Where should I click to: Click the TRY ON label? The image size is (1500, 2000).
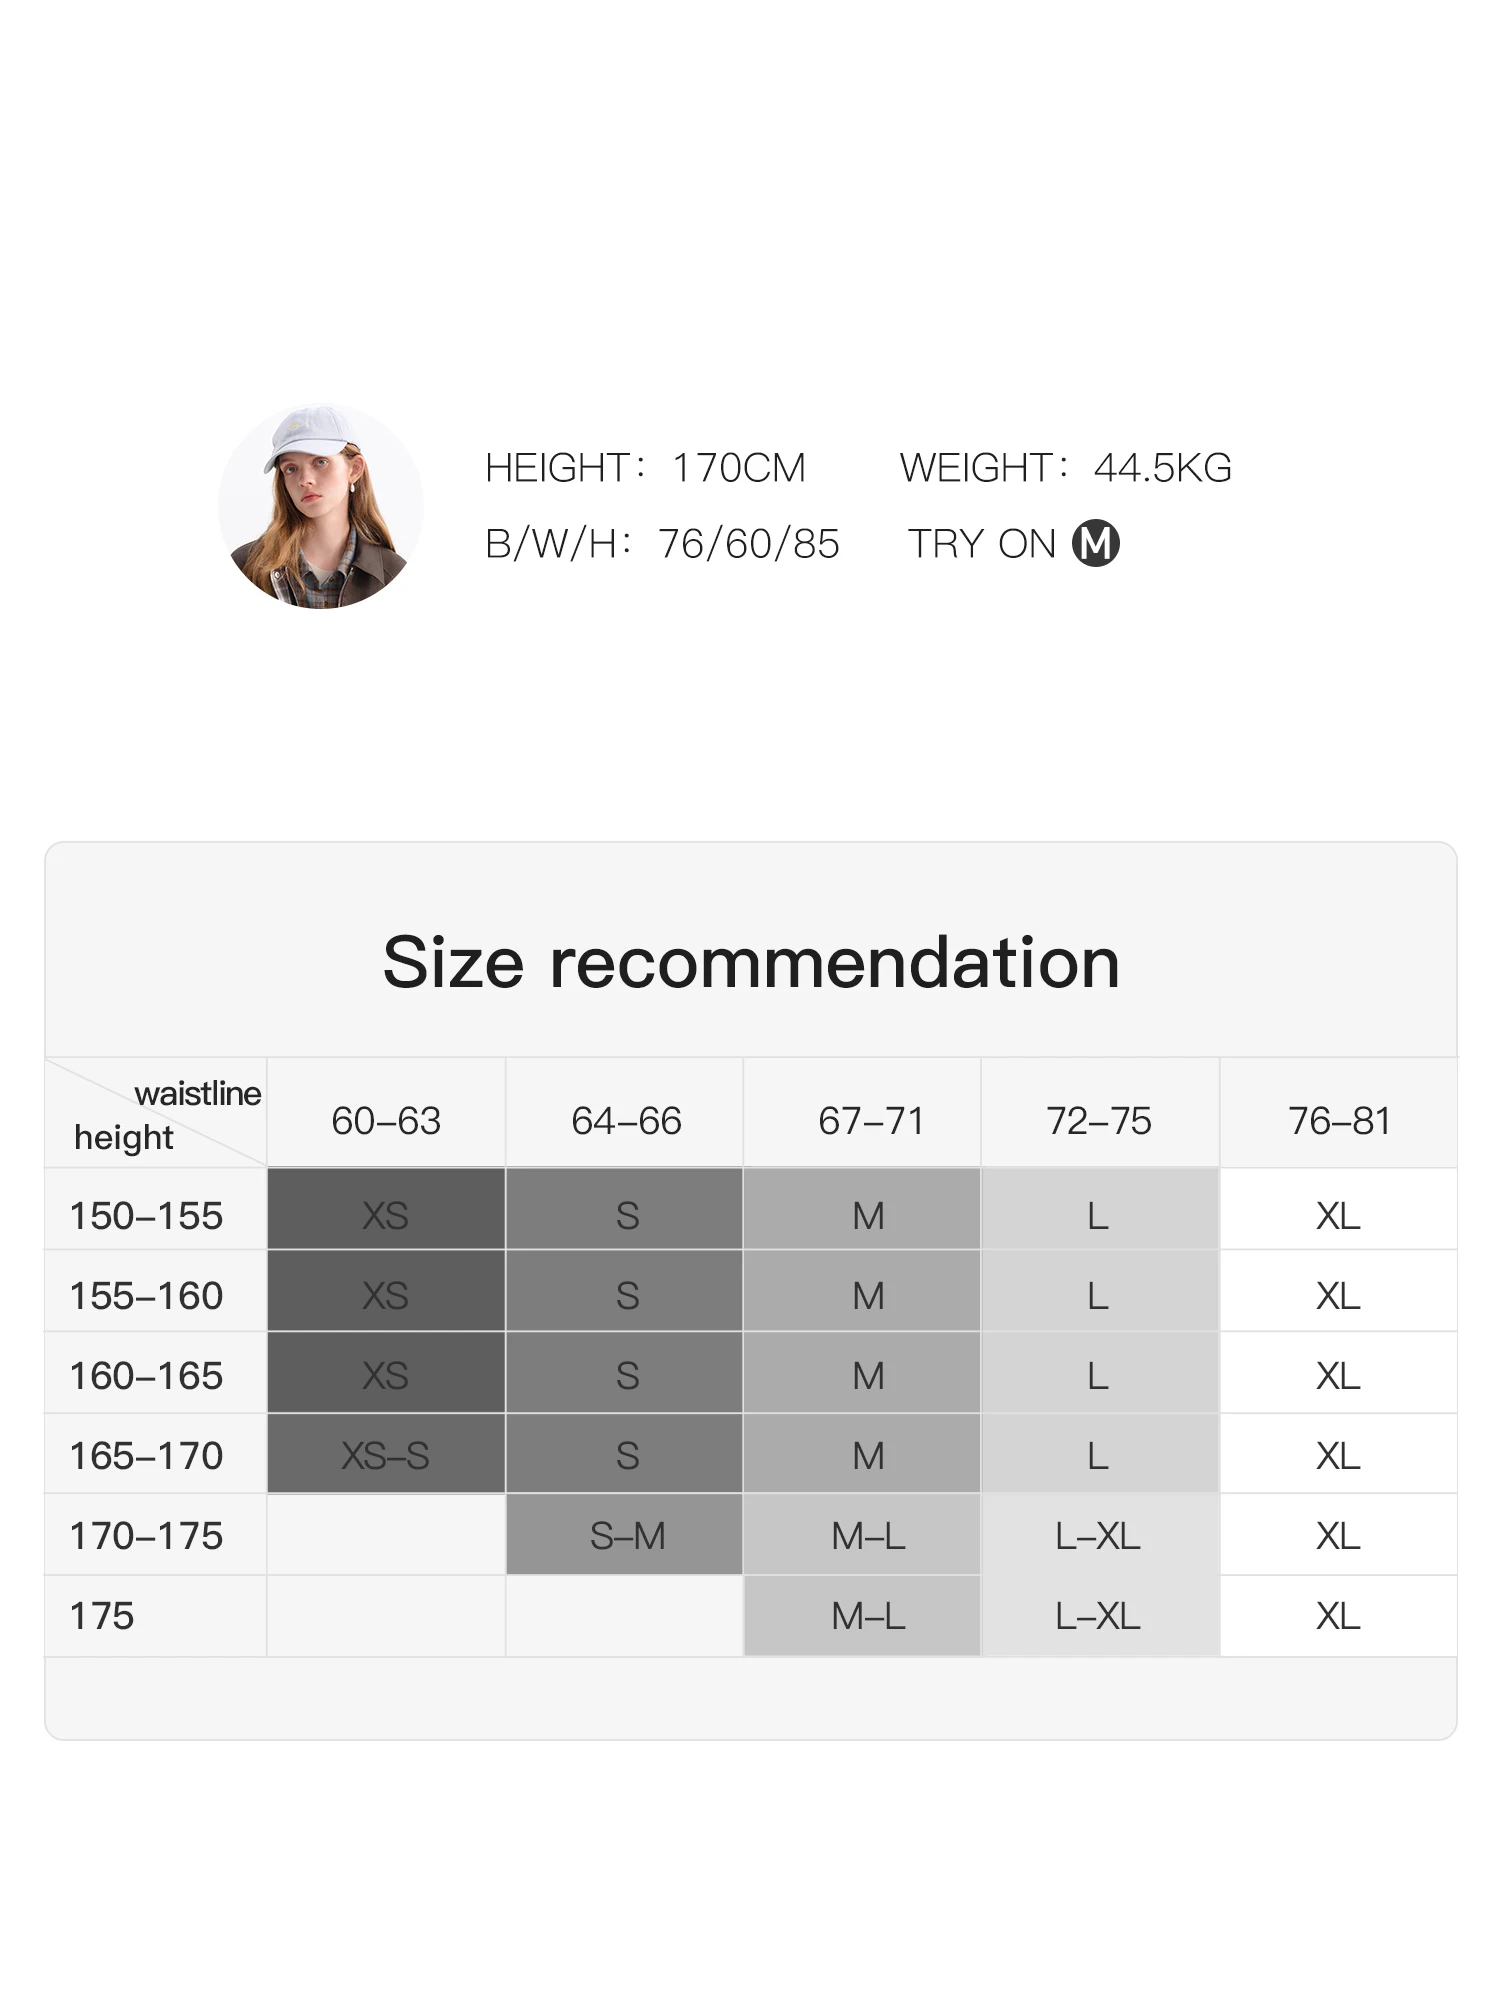tap(981, 544)
